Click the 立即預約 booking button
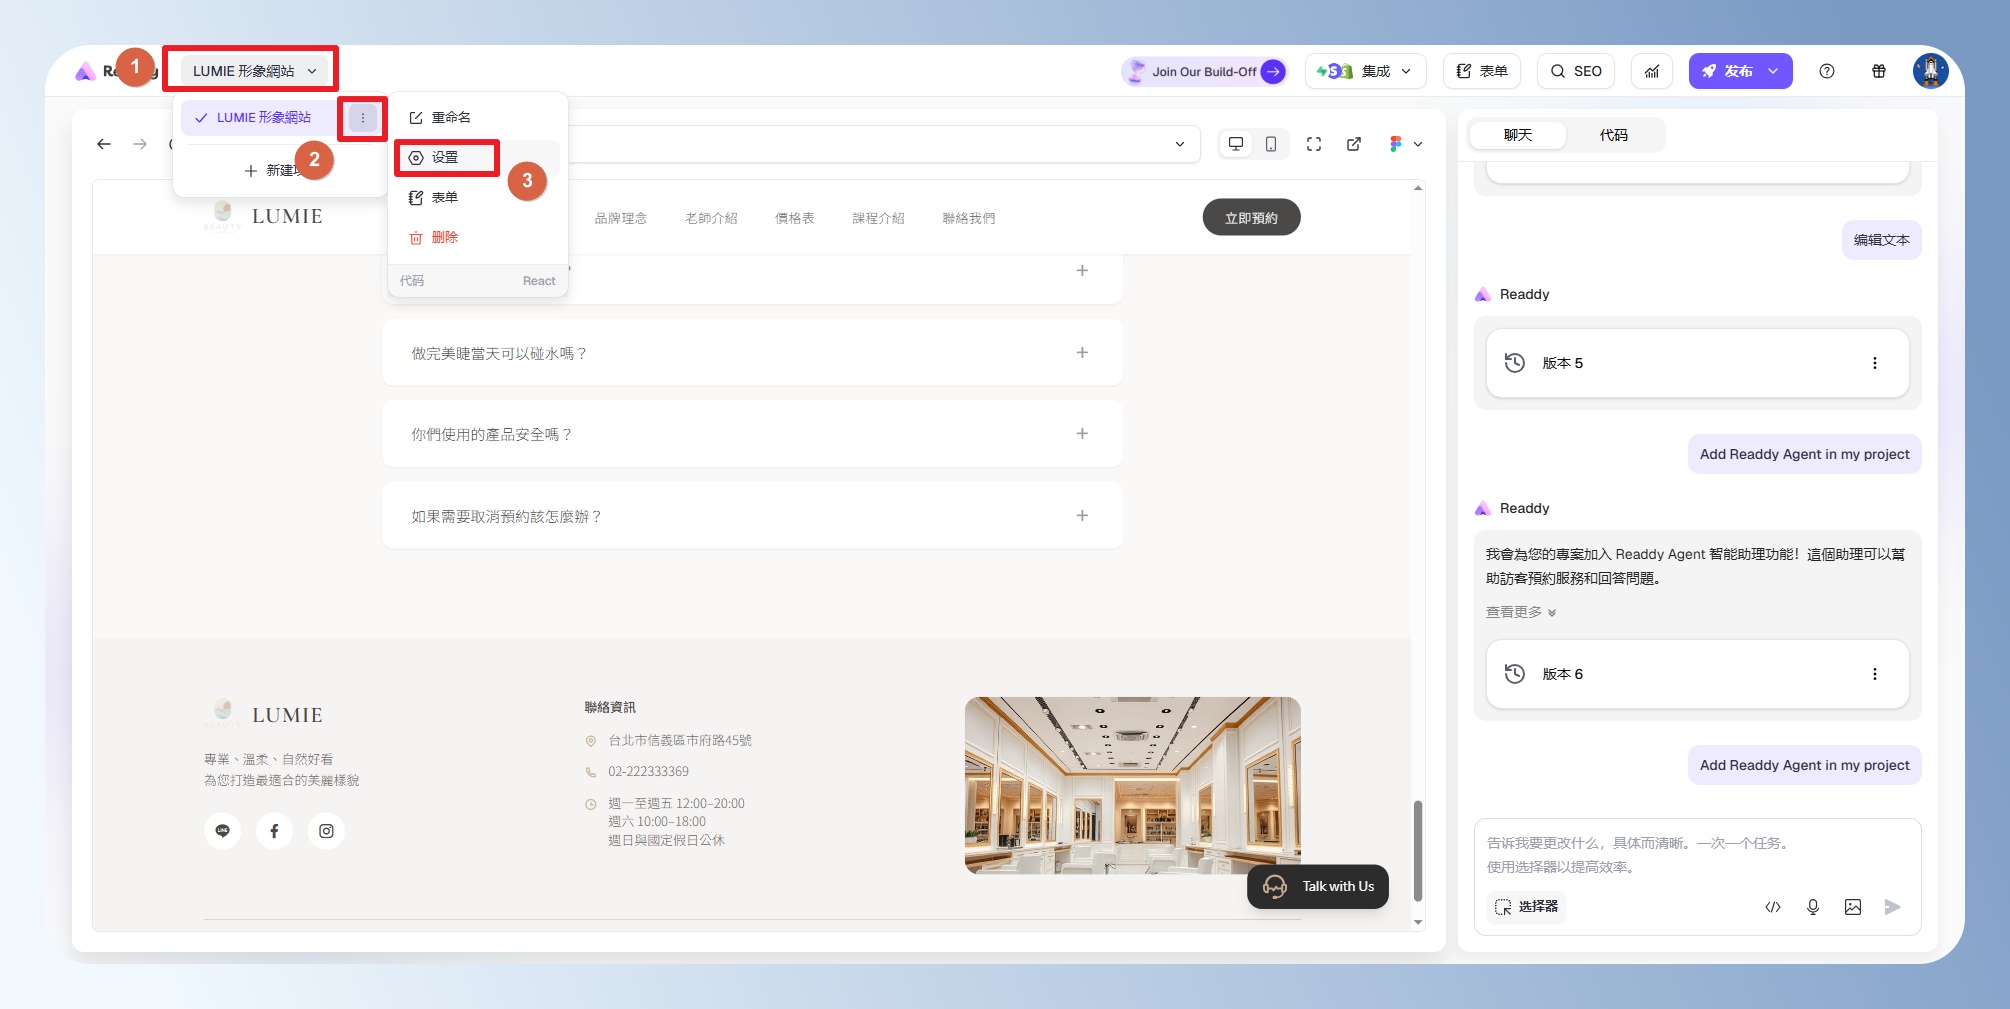 (1250, 218)
